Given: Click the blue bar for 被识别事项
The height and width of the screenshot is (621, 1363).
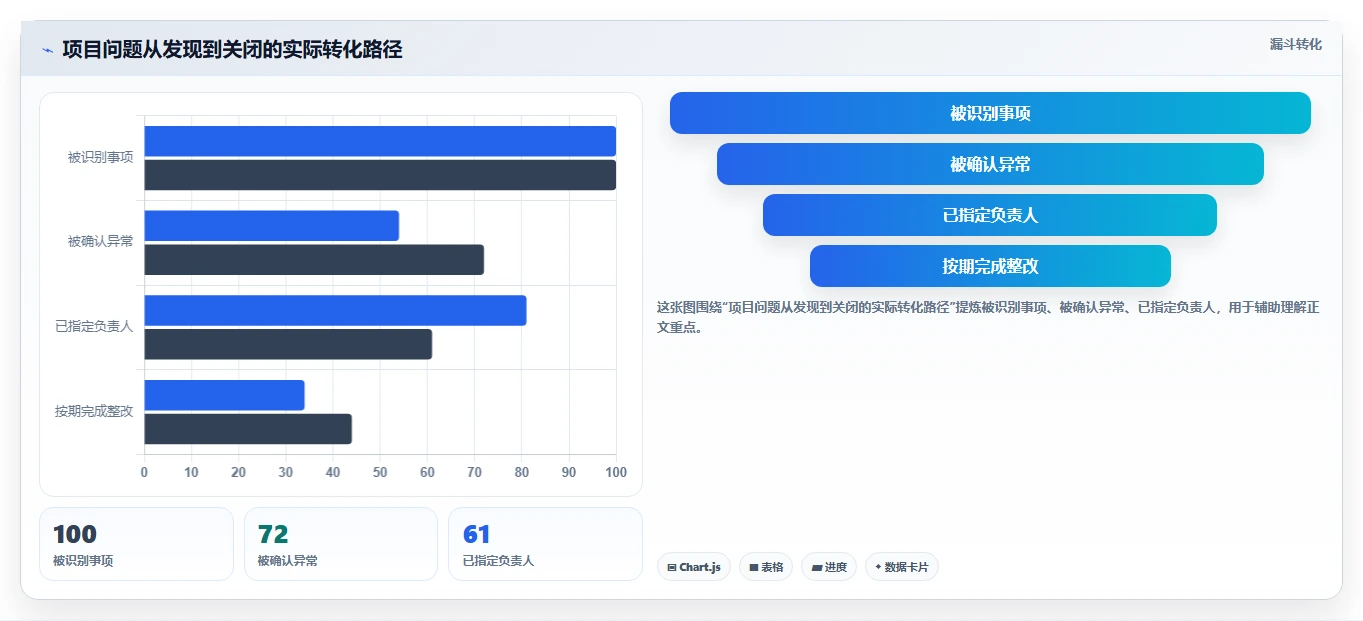Looking at the screenshot, I should tap(380, 141).
